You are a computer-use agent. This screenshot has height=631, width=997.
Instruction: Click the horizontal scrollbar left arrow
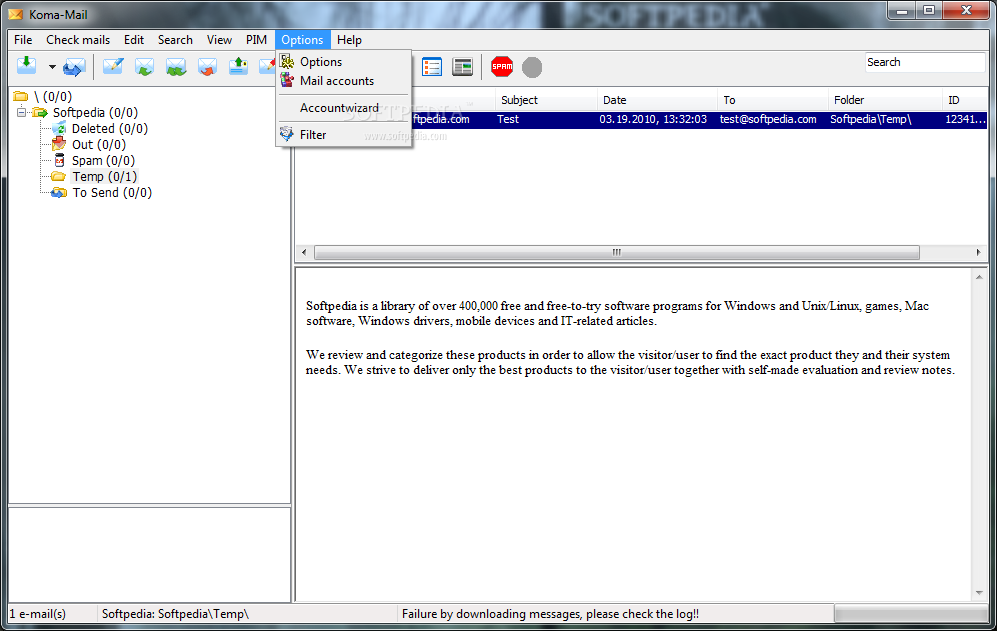(x=304, y=253)
